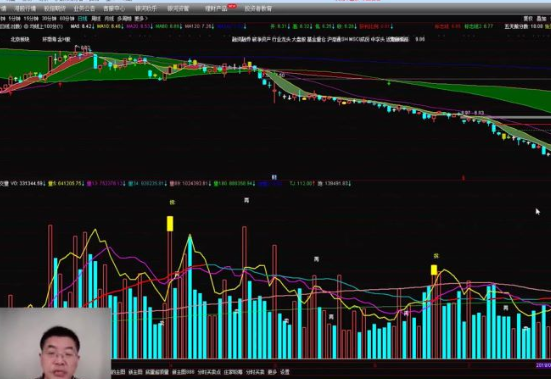Open the 更多 indicators list at bottom
The height and width of the screenshot is (379, 551).
coord(272,372)
